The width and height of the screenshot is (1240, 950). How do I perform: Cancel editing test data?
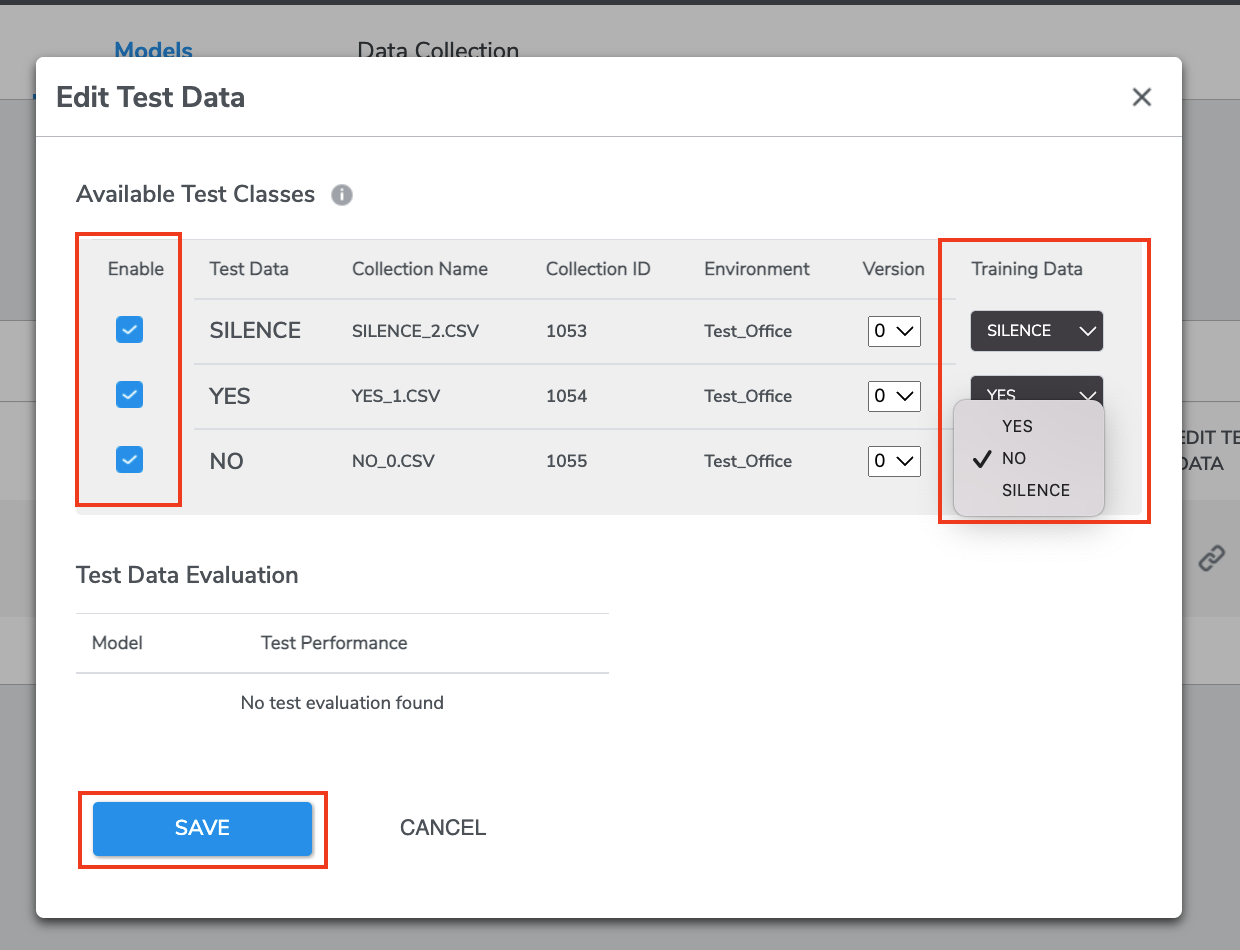tap(443, 828)
